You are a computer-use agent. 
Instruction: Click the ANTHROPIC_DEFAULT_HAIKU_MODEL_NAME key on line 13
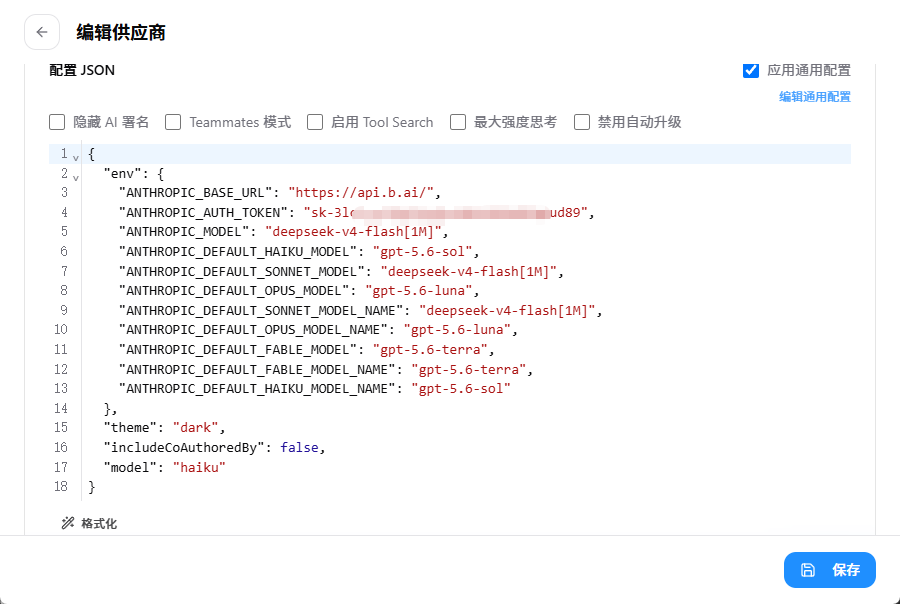[x=257, y=389]
